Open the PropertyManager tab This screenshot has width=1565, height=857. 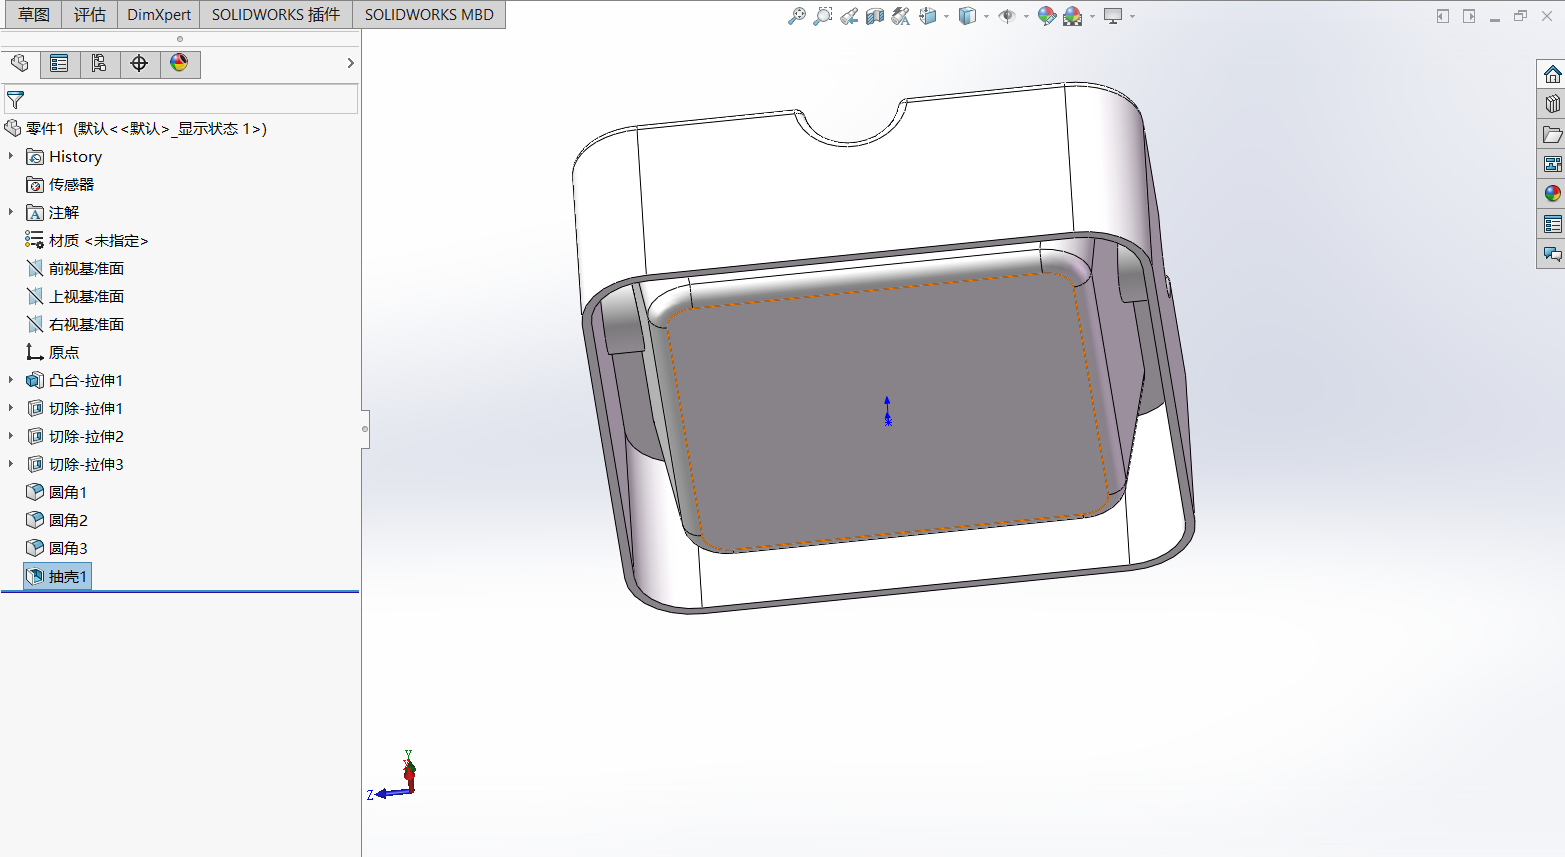(59, 64)
